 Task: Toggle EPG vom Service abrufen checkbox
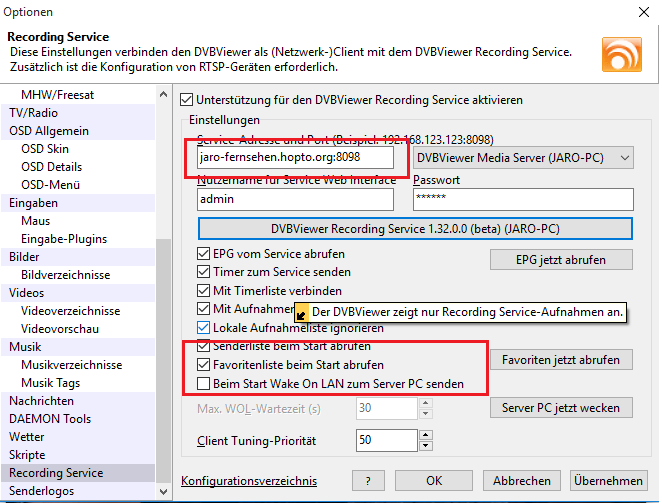(203, 253)
